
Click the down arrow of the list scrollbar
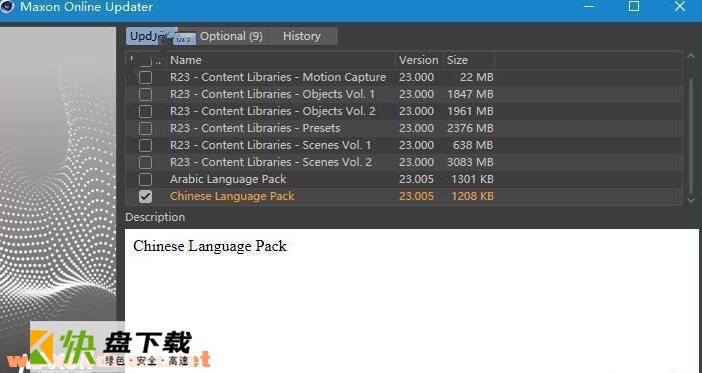(x=691, y=200)
